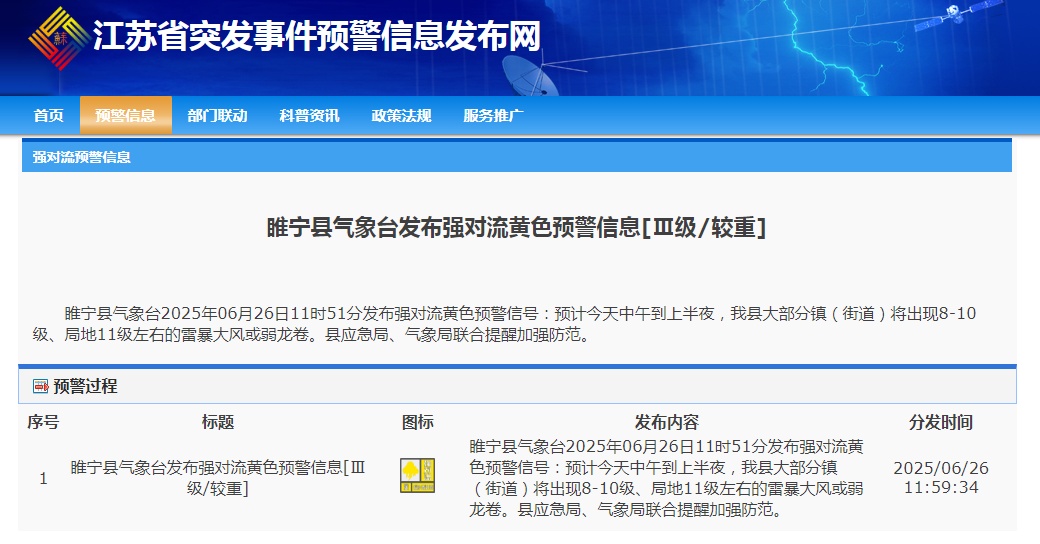Open the 服务推广 menu item
This screenshot has height=544, width=1040.
click(x=493, y=115)
